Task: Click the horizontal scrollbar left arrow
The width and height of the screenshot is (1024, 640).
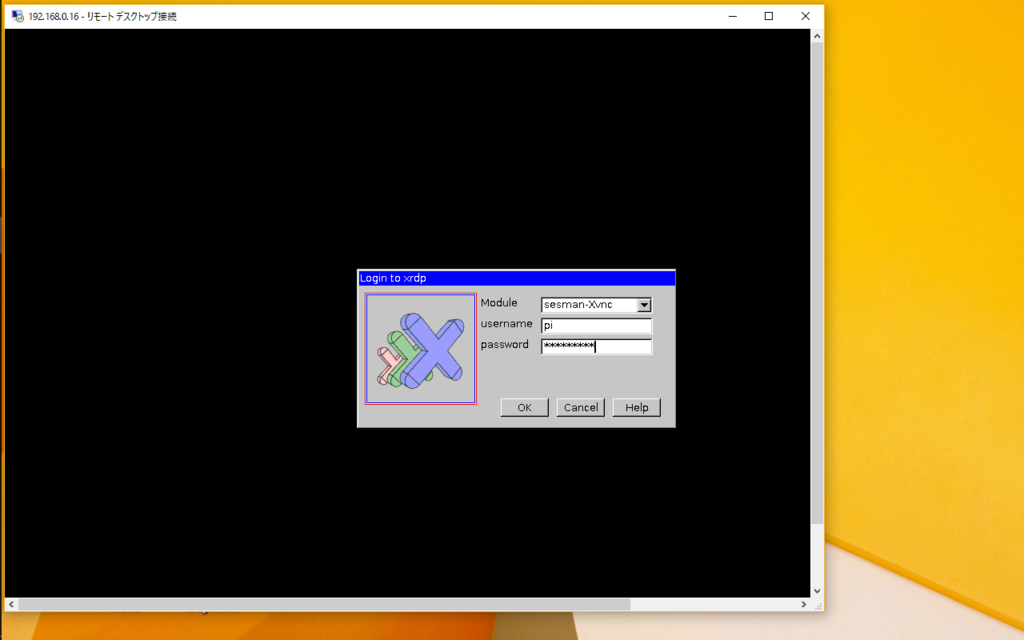Action: (11, 605)
